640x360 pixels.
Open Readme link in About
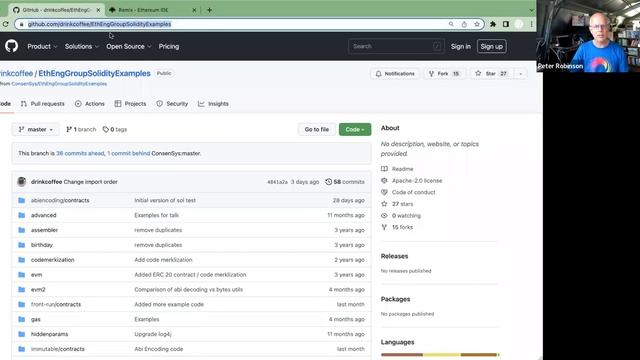pos(402,169)
